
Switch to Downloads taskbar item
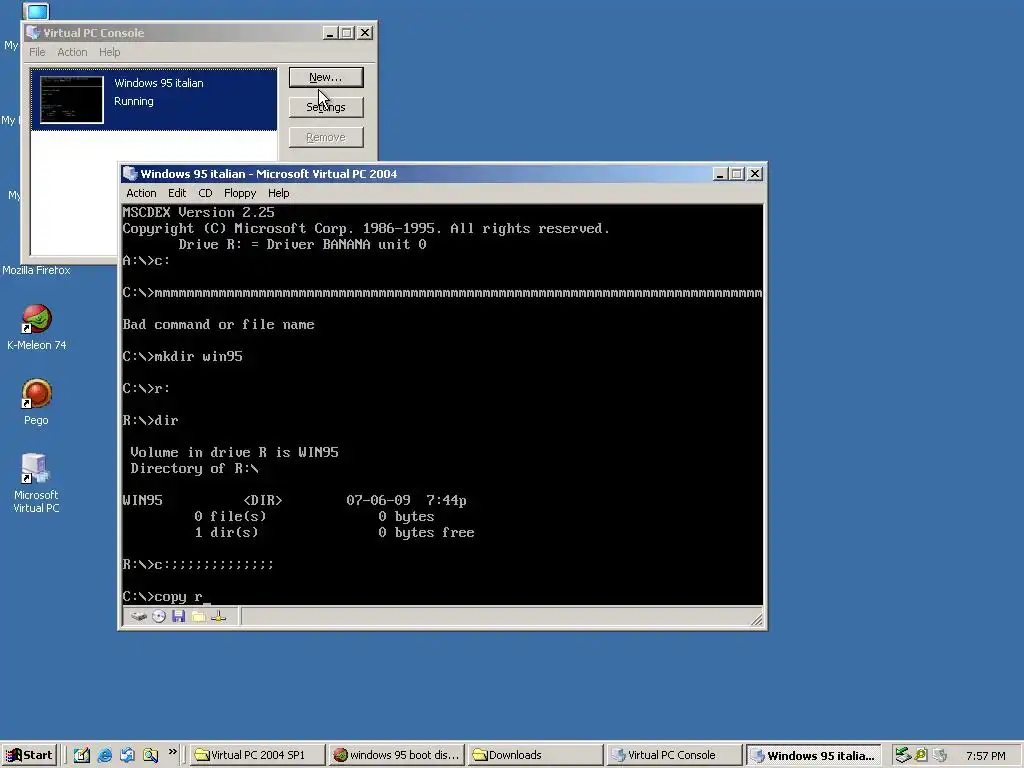536,755
